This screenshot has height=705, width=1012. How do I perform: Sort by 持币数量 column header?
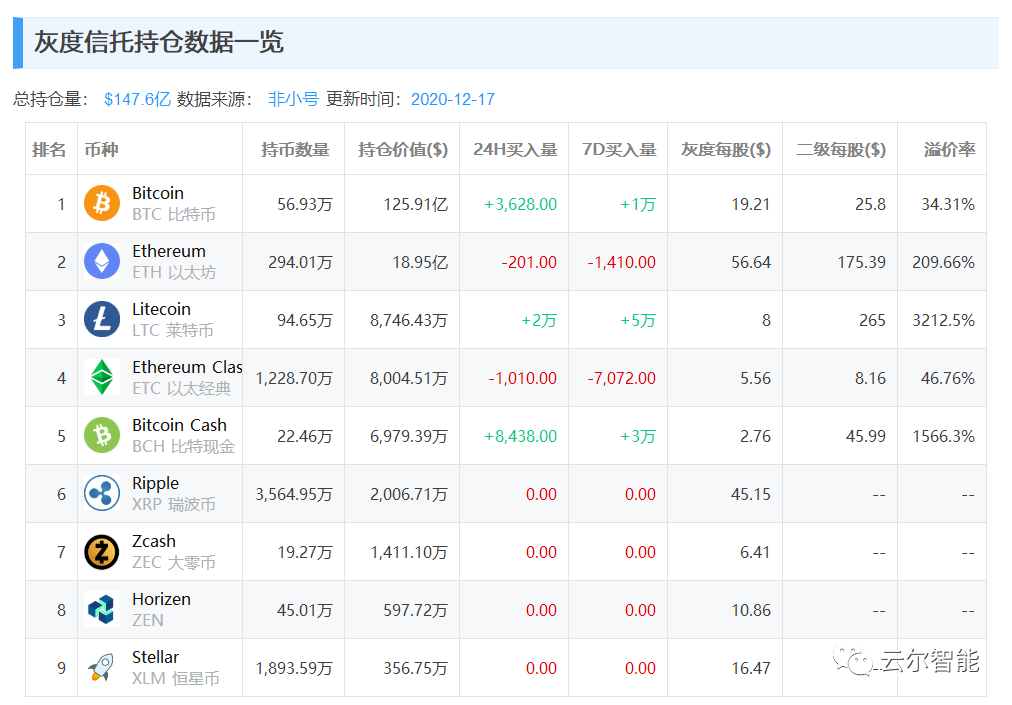(295, 150)
